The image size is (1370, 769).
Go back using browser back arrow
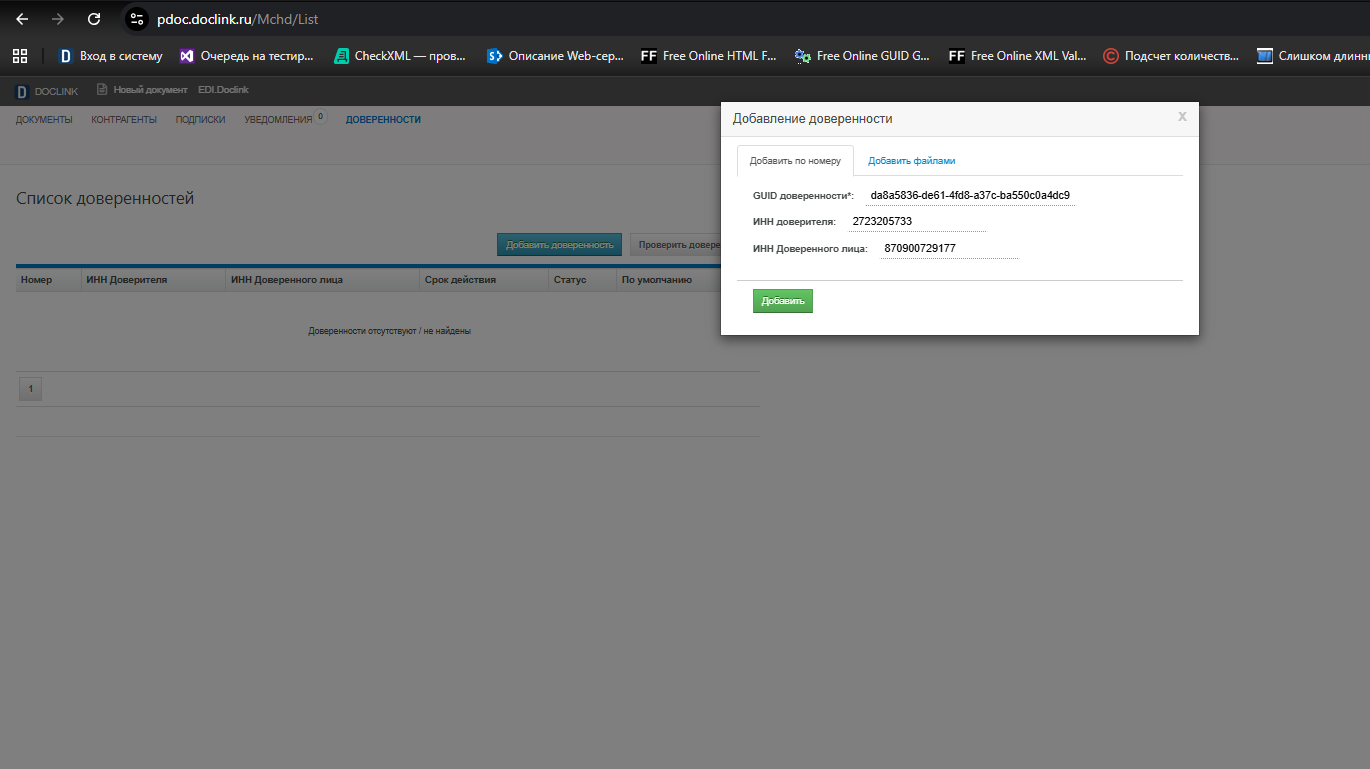[22, 19]
